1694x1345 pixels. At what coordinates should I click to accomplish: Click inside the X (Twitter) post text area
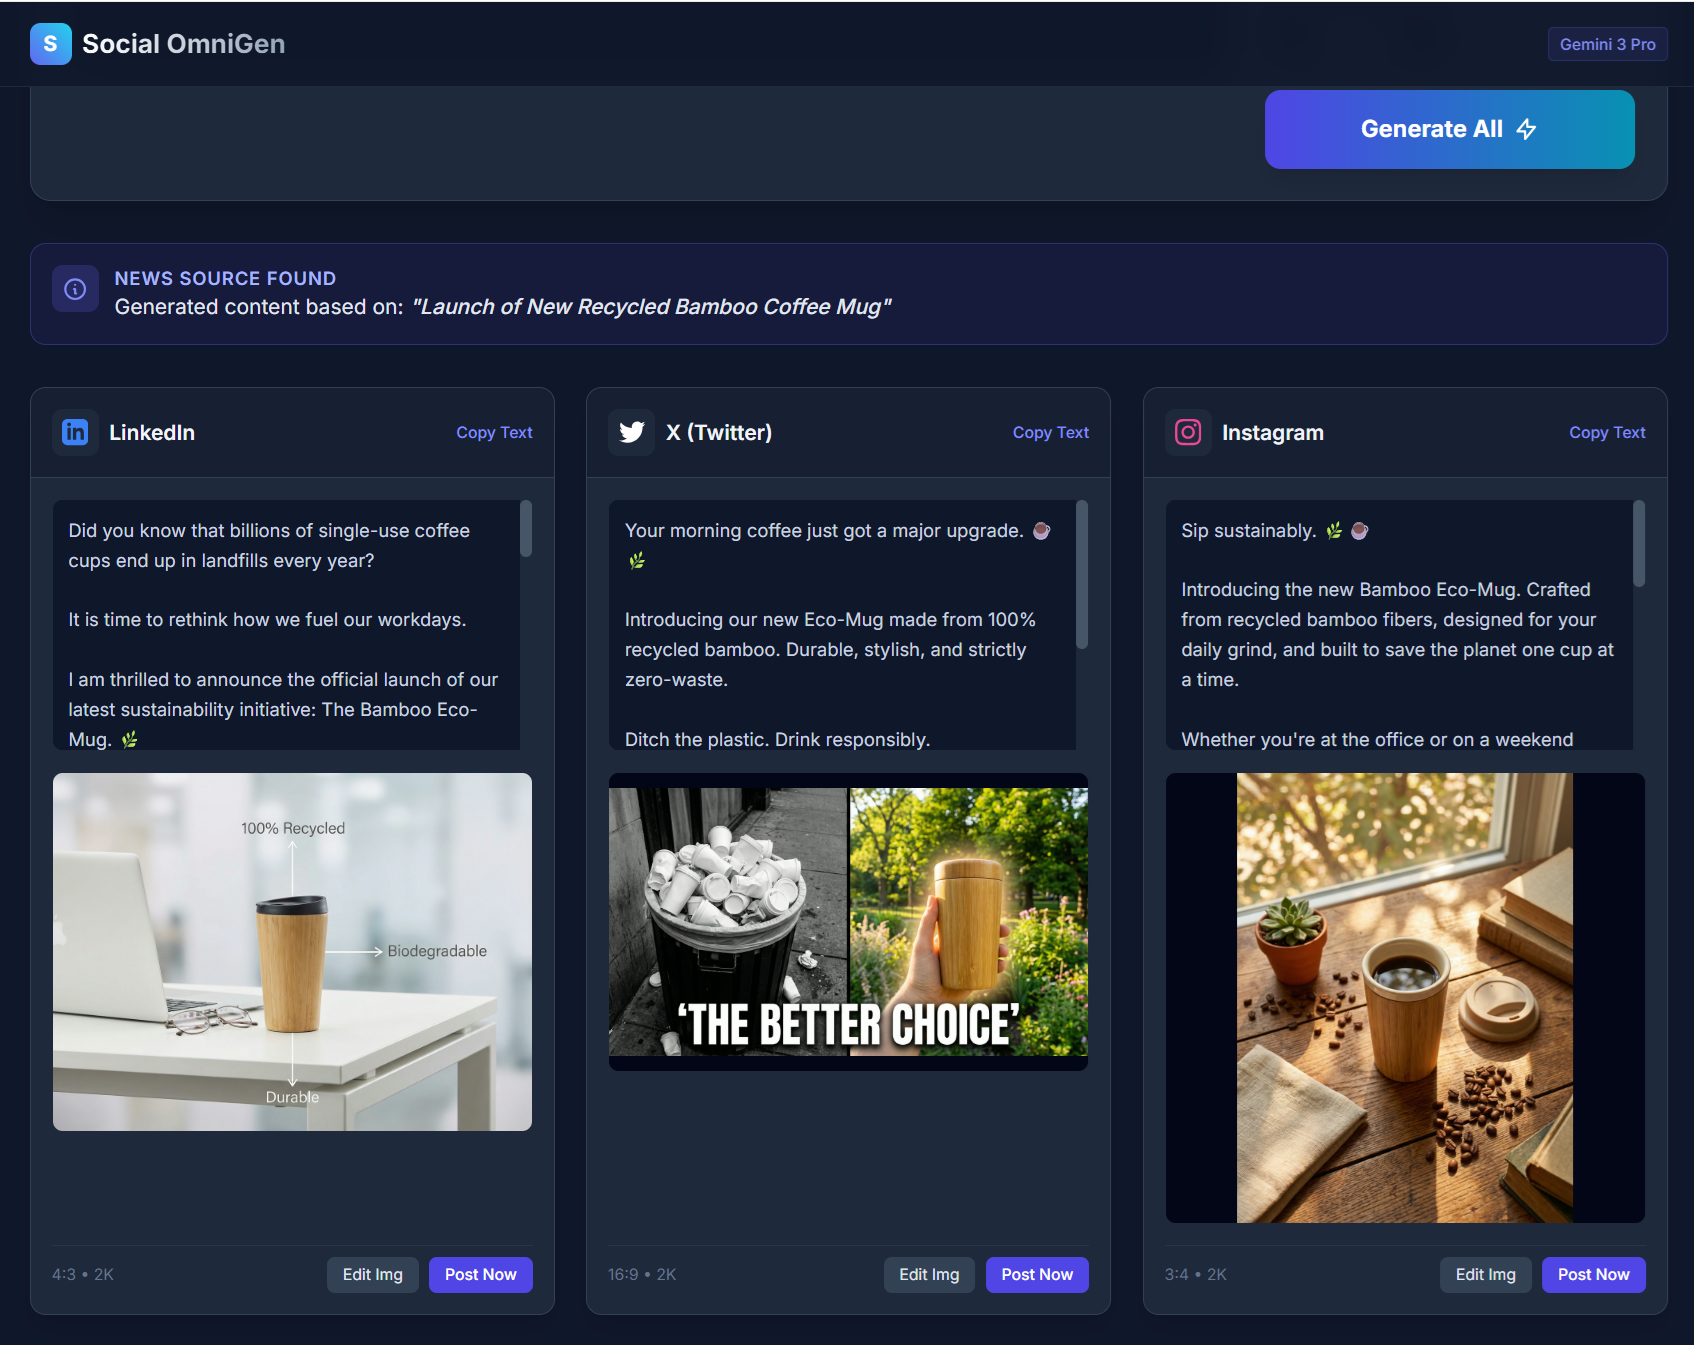pos(842,625)
